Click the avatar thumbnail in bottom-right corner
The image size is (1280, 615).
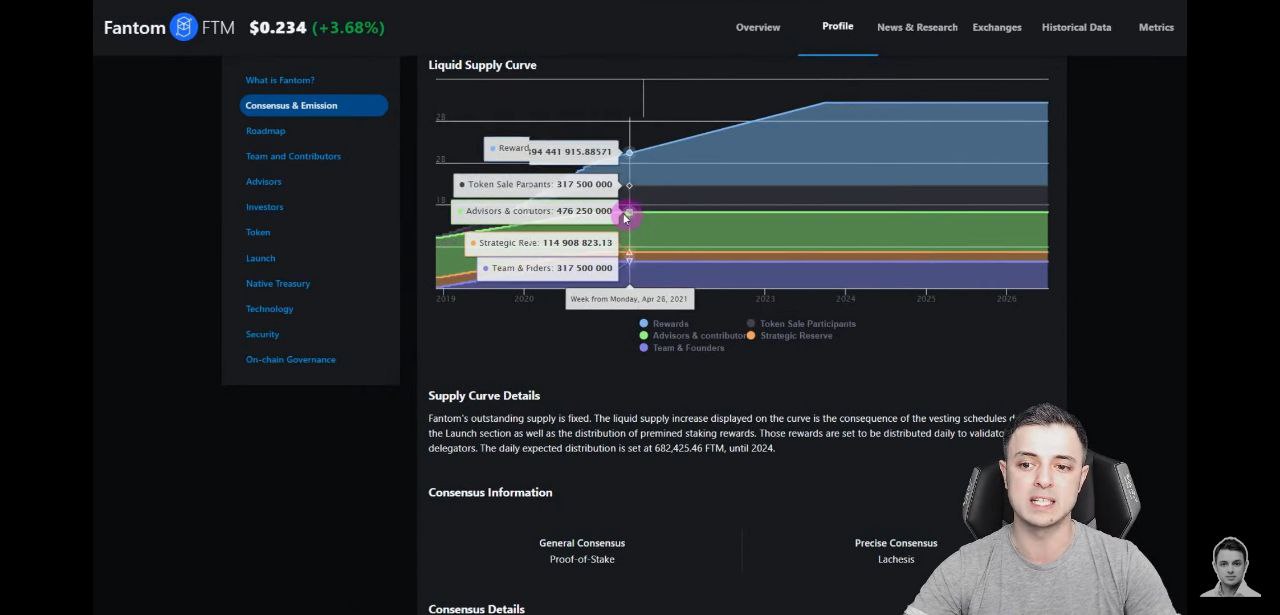(x=1230, y=567)
